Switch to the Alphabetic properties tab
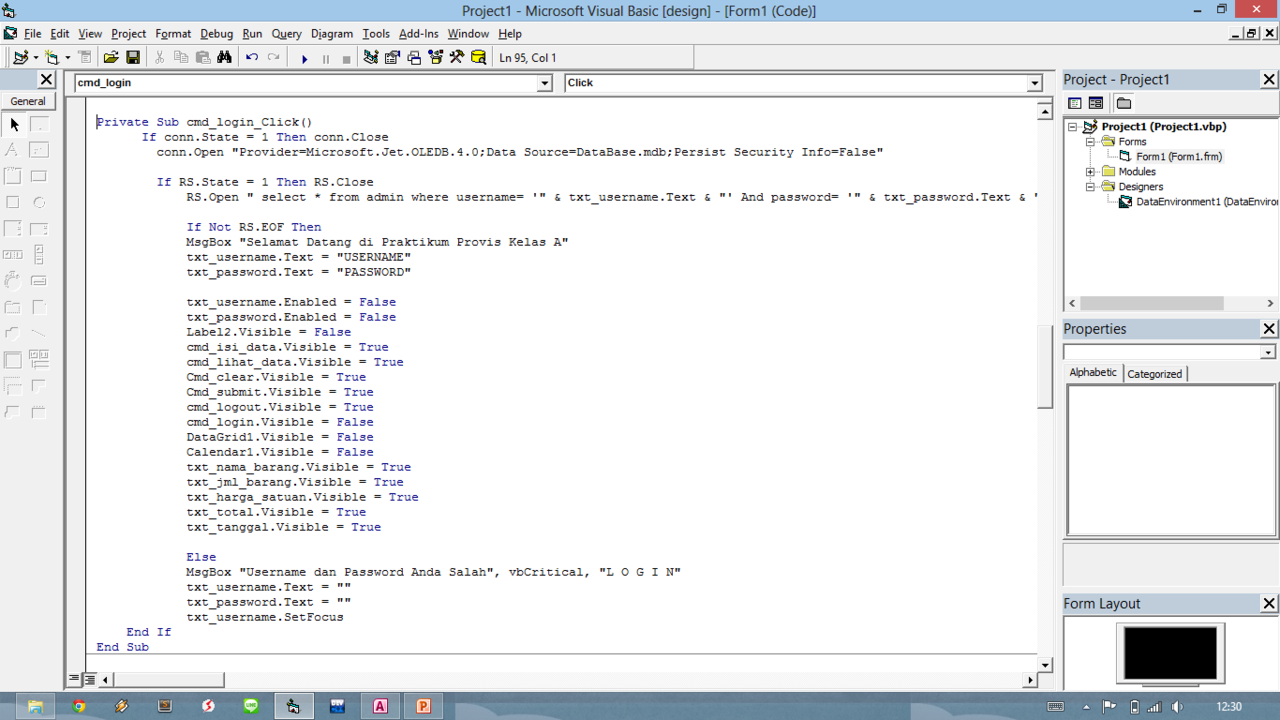The height and width of the screenshot is (720, 1280). tap(1093, 372)
